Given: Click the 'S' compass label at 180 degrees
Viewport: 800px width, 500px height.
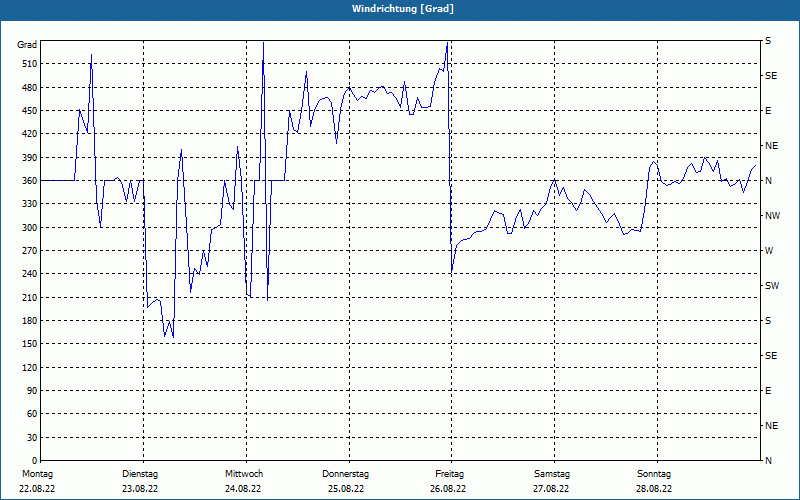Looking at the screenshot, I should (x=768, y=321).
